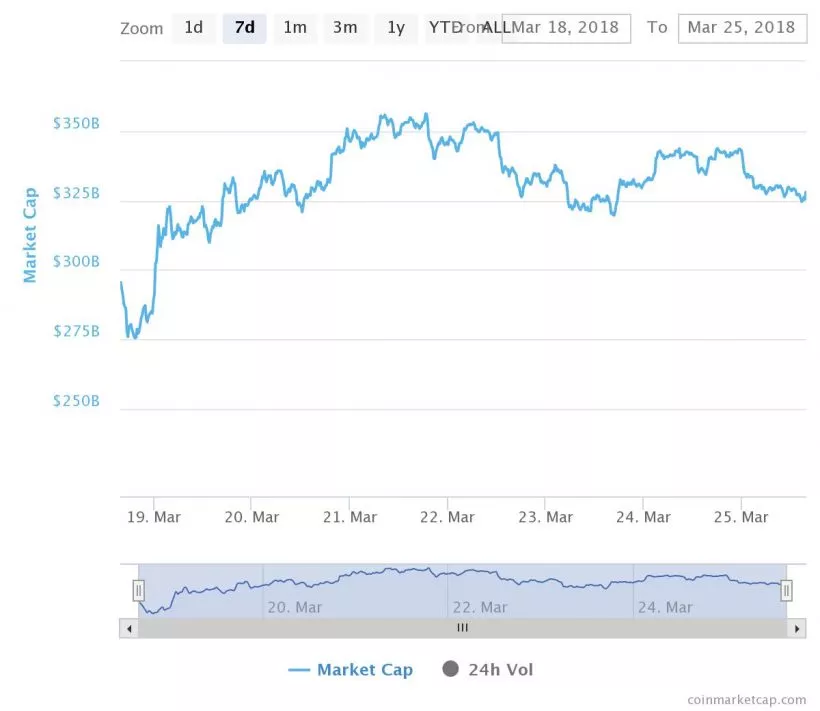
Task: Select the YTD zoom range
Action: click(442, 28)
